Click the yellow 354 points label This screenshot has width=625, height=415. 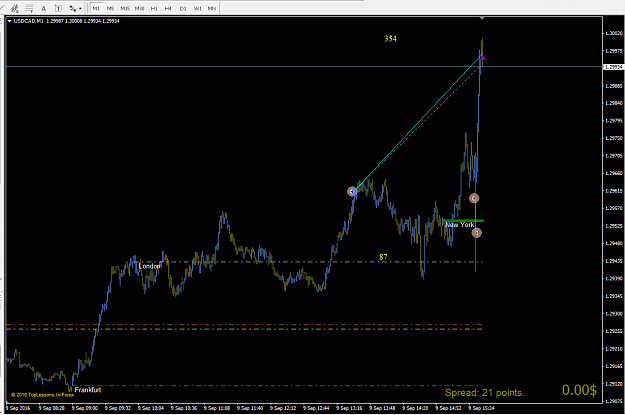click(x=390, y=38)
